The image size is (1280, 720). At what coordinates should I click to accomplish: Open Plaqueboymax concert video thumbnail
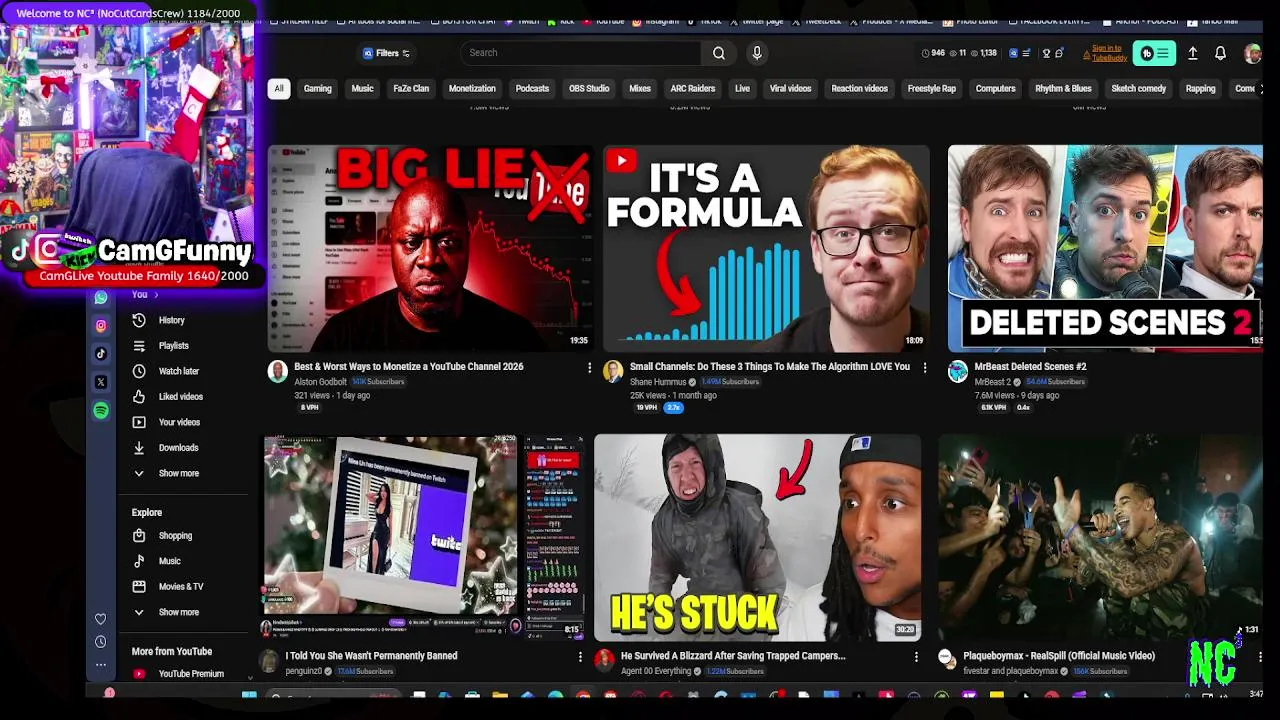pyautogui.click(x=1101, y=537)
